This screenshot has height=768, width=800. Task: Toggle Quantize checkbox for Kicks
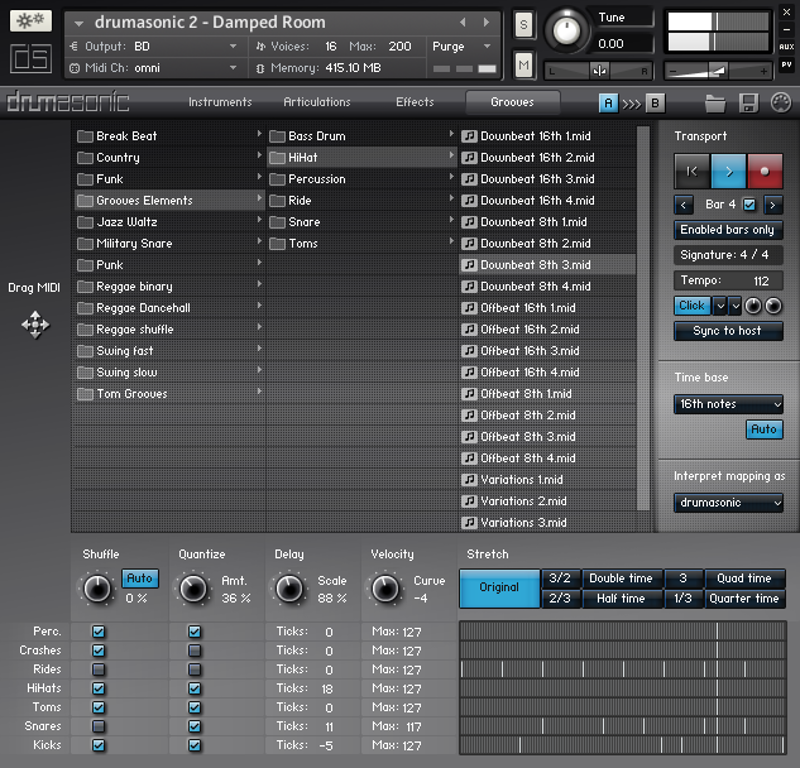click(194, 745)
